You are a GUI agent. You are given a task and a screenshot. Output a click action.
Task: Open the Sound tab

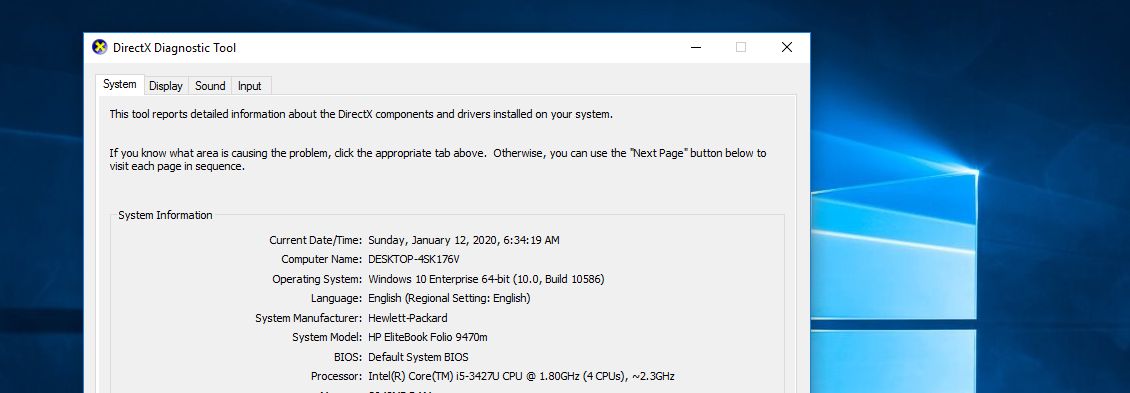[x=210, y=86]
